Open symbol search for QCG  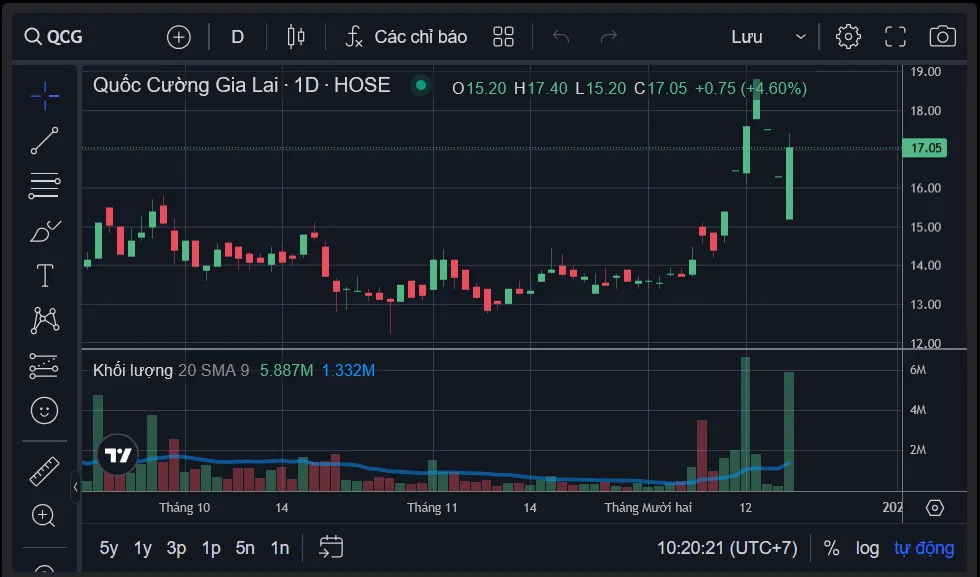point(54,37)
